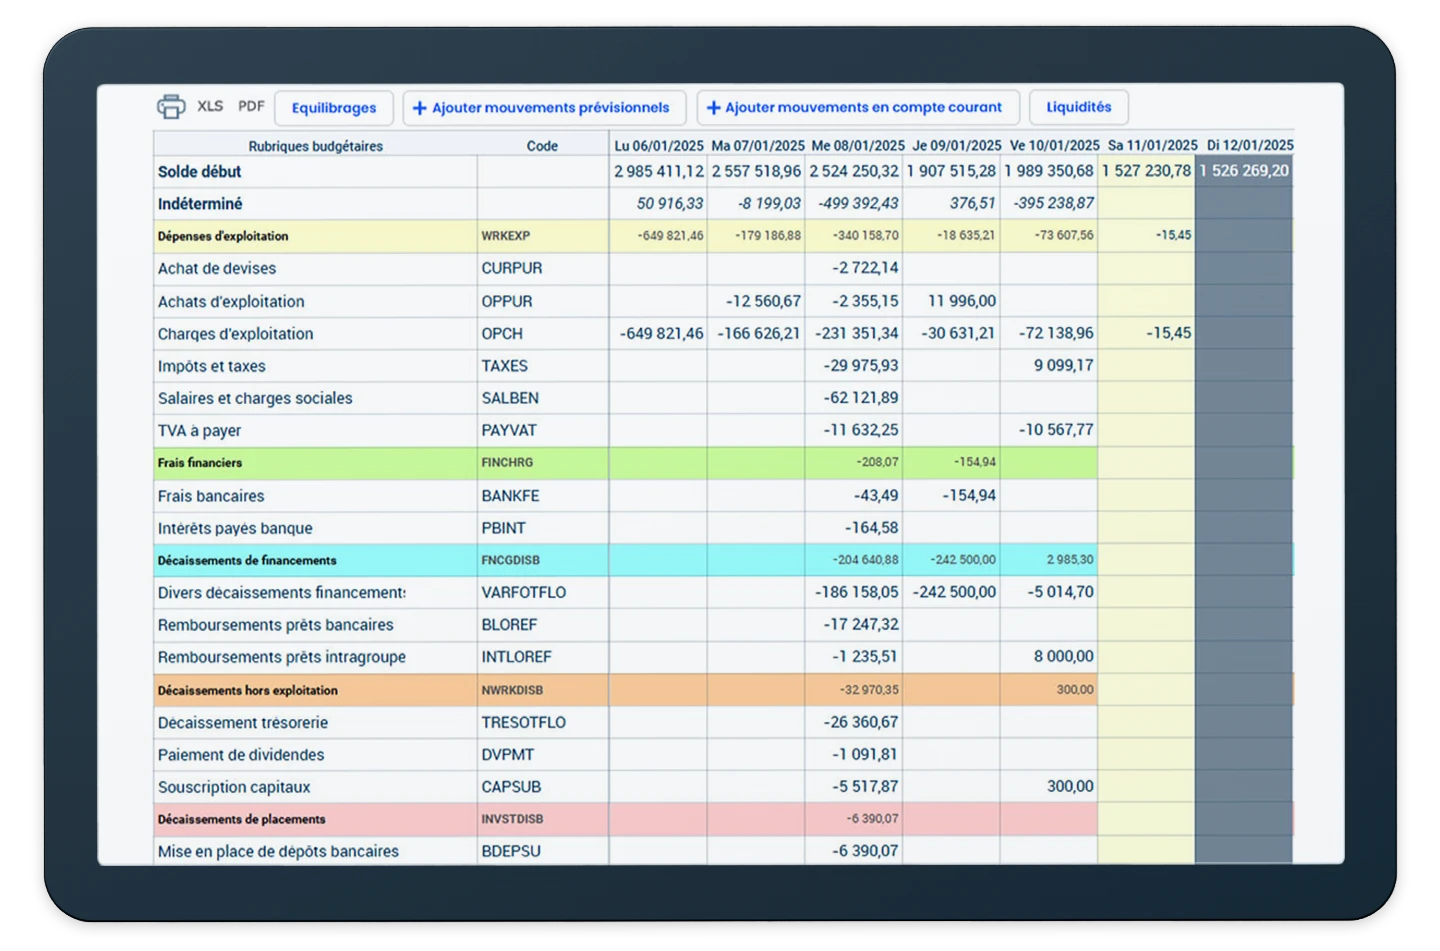Click the Solde début value 1 526 269,20
1440x951 pixels.
(1244, 171)
